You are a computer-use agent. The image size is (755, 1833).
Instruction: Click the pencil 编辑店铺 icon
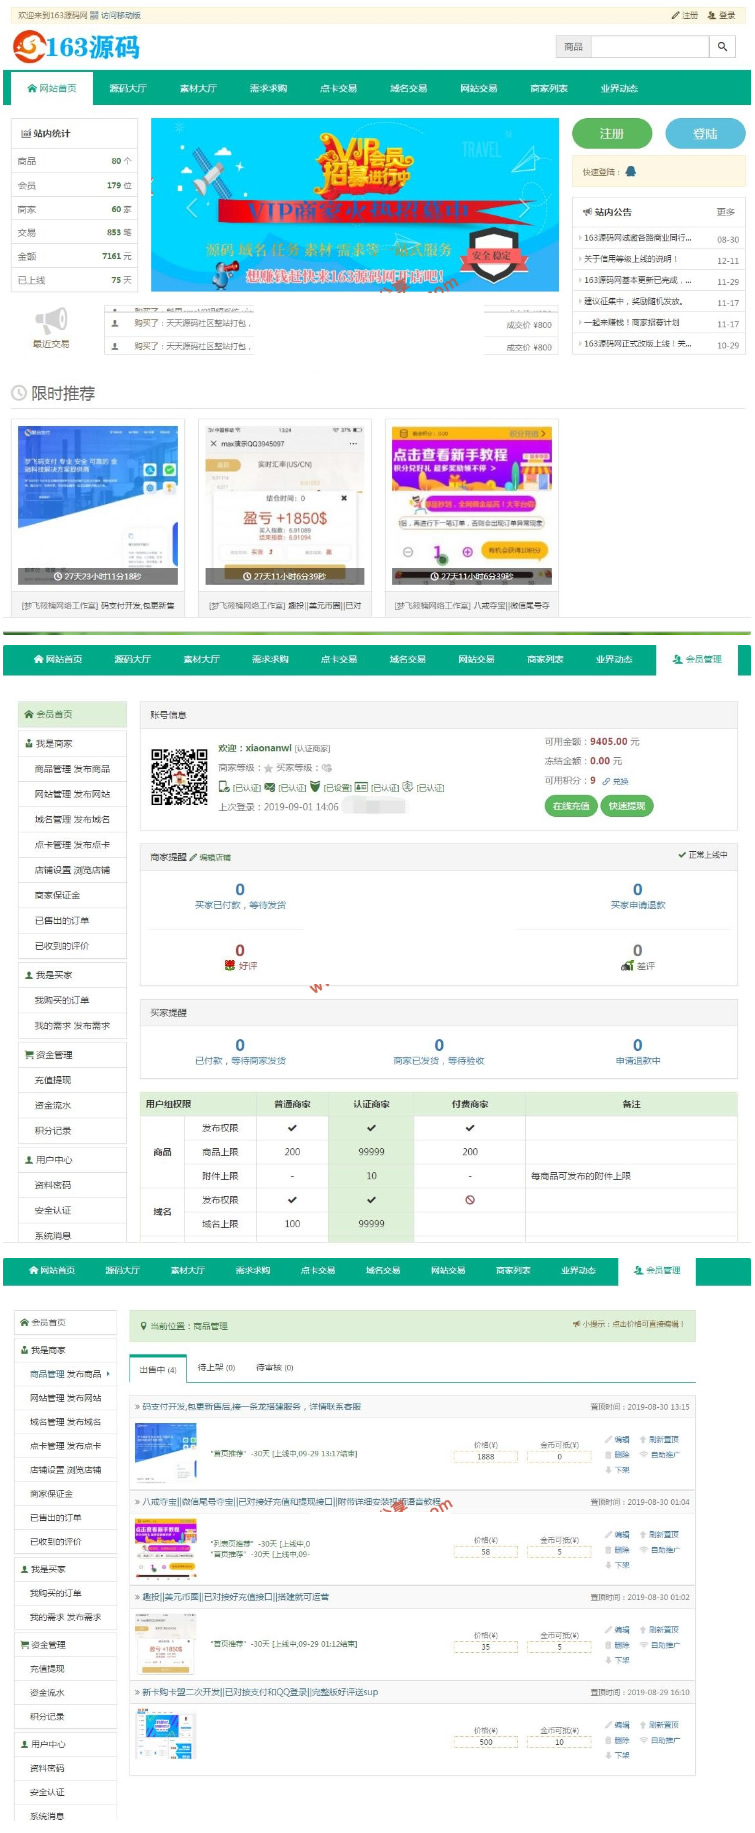193,857
